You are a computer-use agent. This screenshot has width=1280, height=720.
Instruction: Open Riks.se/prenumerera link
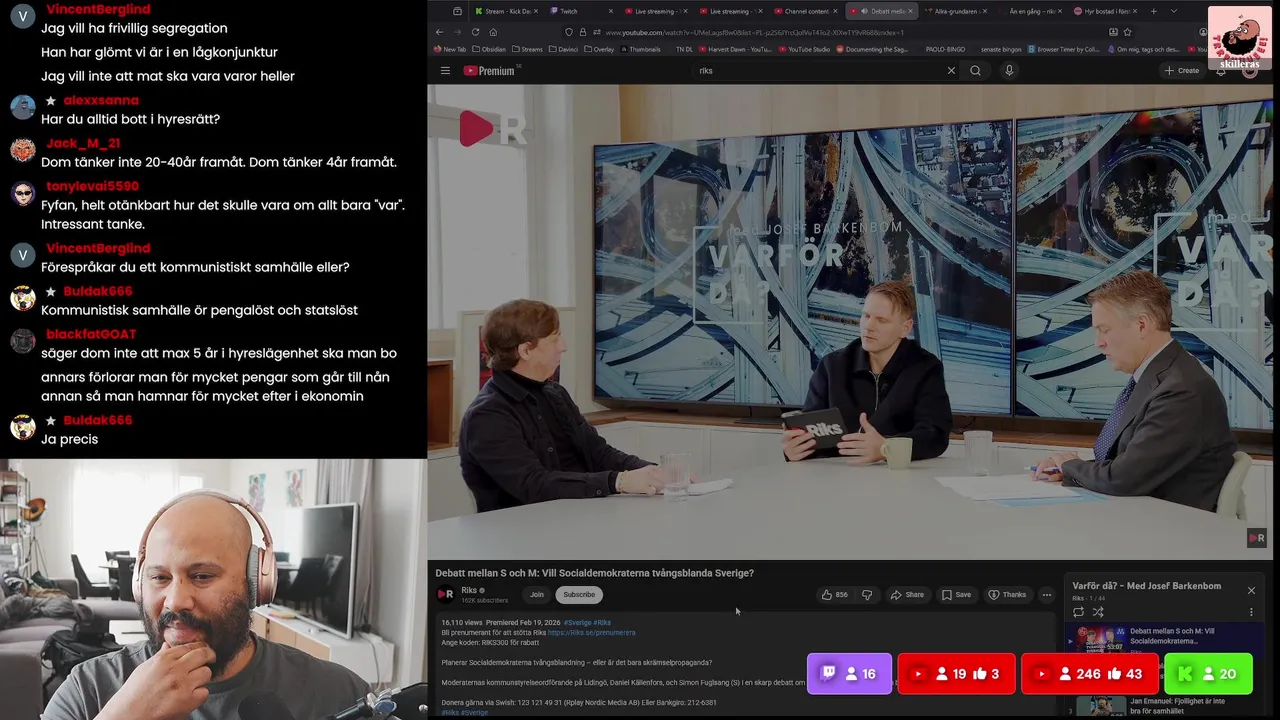click(591, 633)
